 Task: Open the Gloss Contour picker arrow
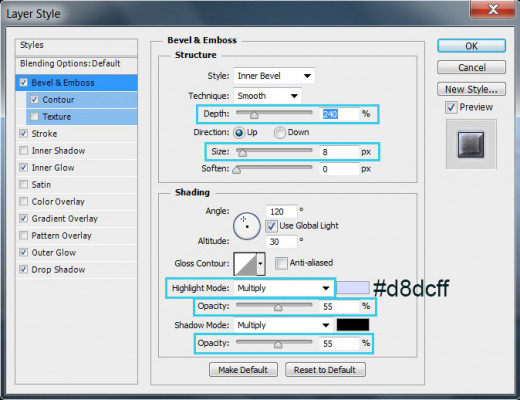pos(261,264)
